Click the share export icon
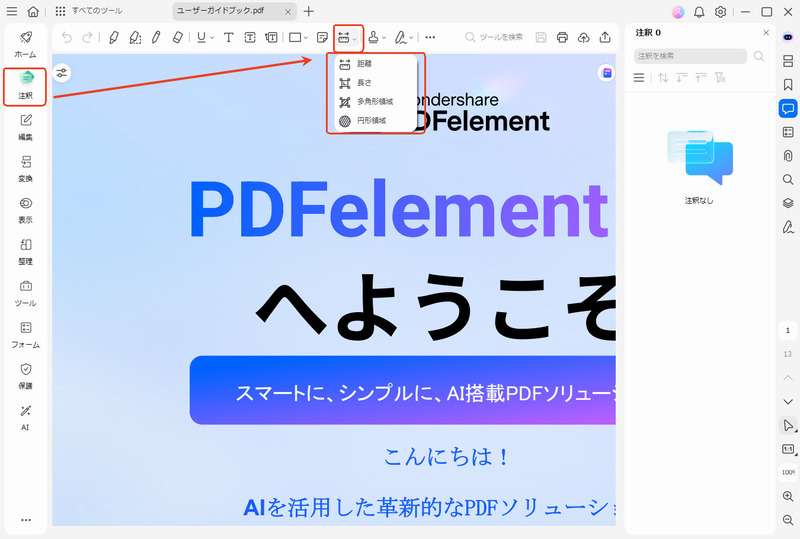 coord(605,37)
